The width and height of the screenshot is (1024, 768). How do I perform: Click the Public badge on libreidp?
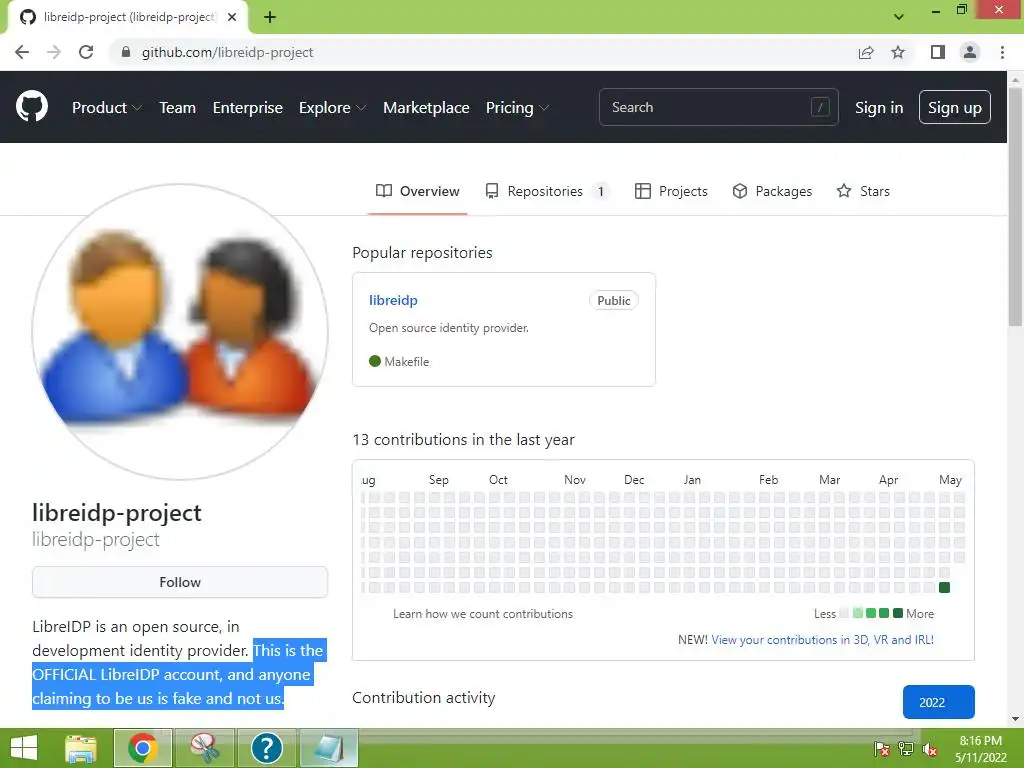coord(614,300)
